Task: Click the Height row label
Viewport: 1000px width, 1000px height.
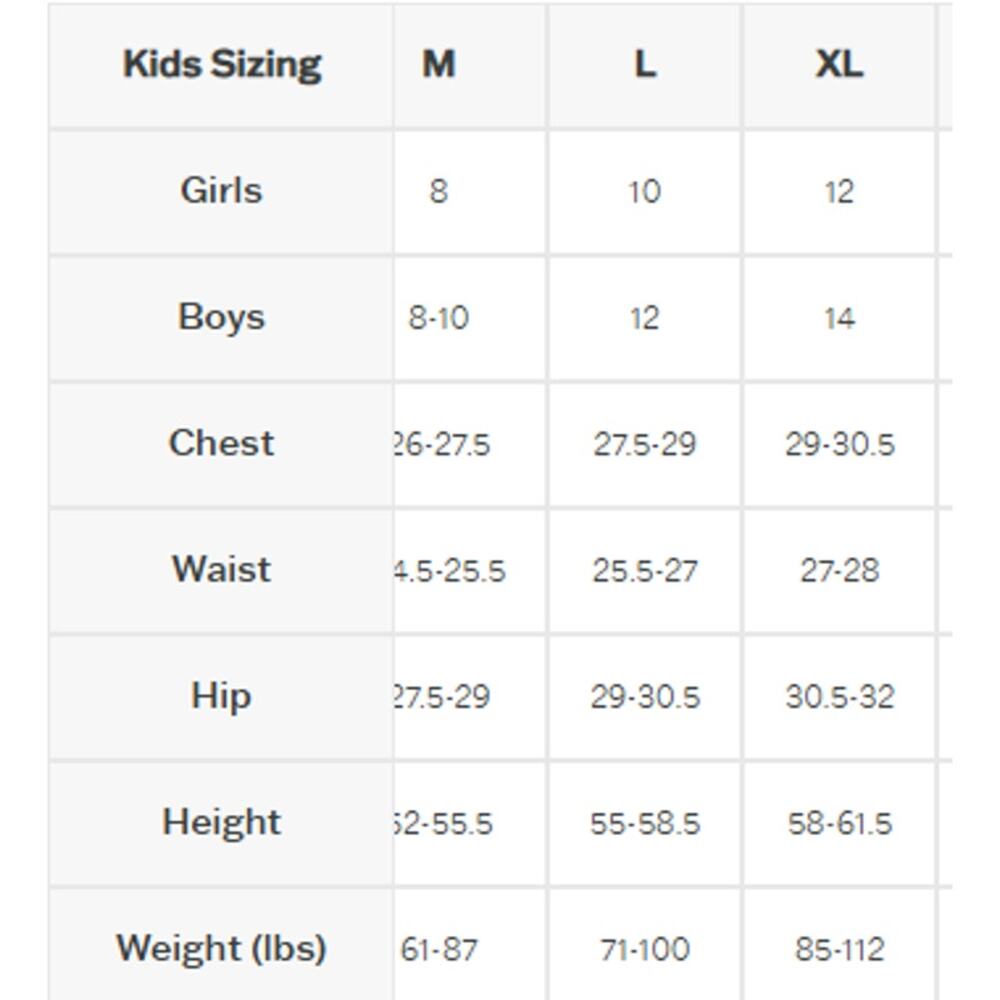Action: point(221,822)
